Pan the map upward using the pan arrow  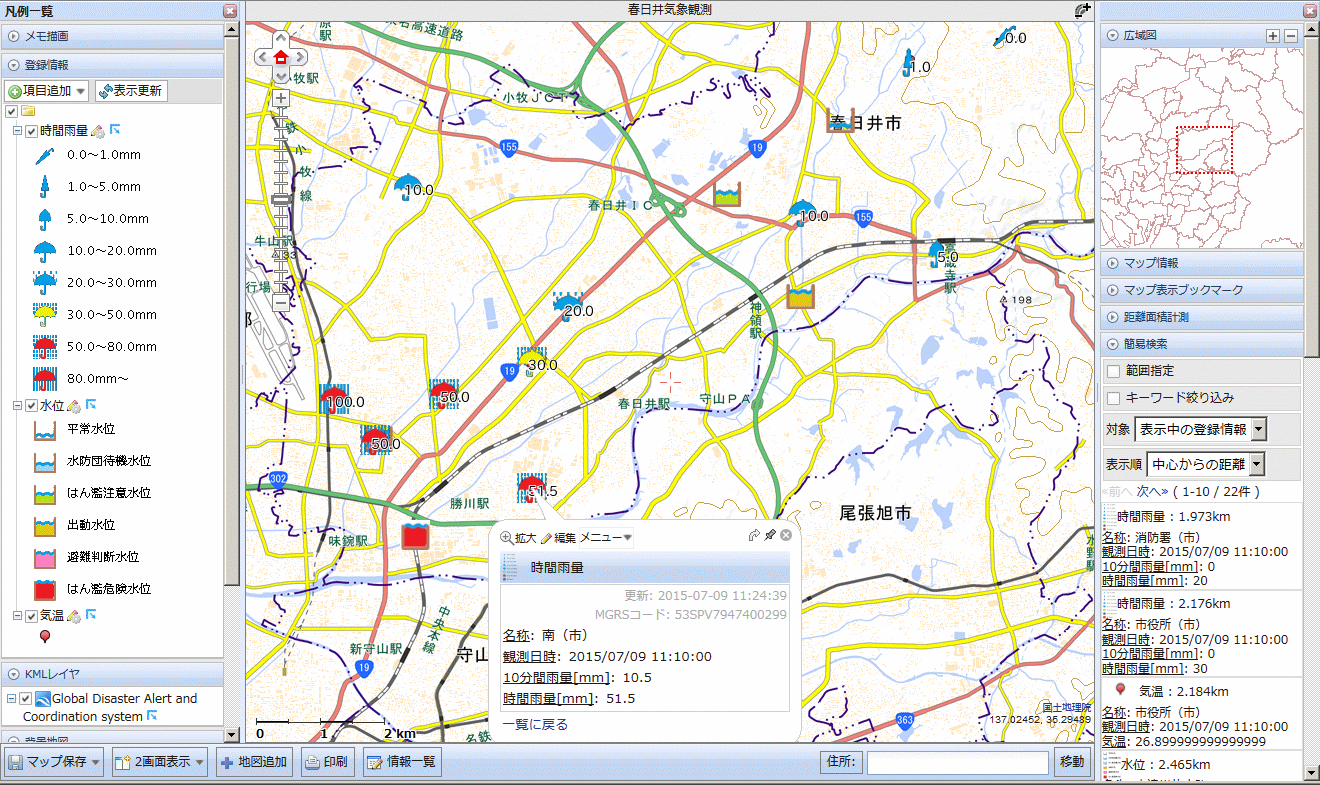(281, 40)
